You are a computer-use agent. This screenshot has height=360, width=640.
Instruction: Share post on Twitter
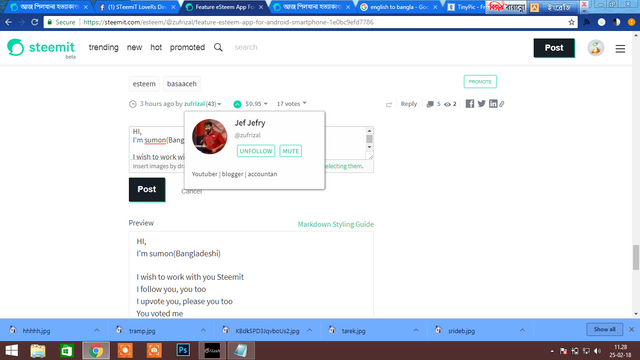pos(482,104)
